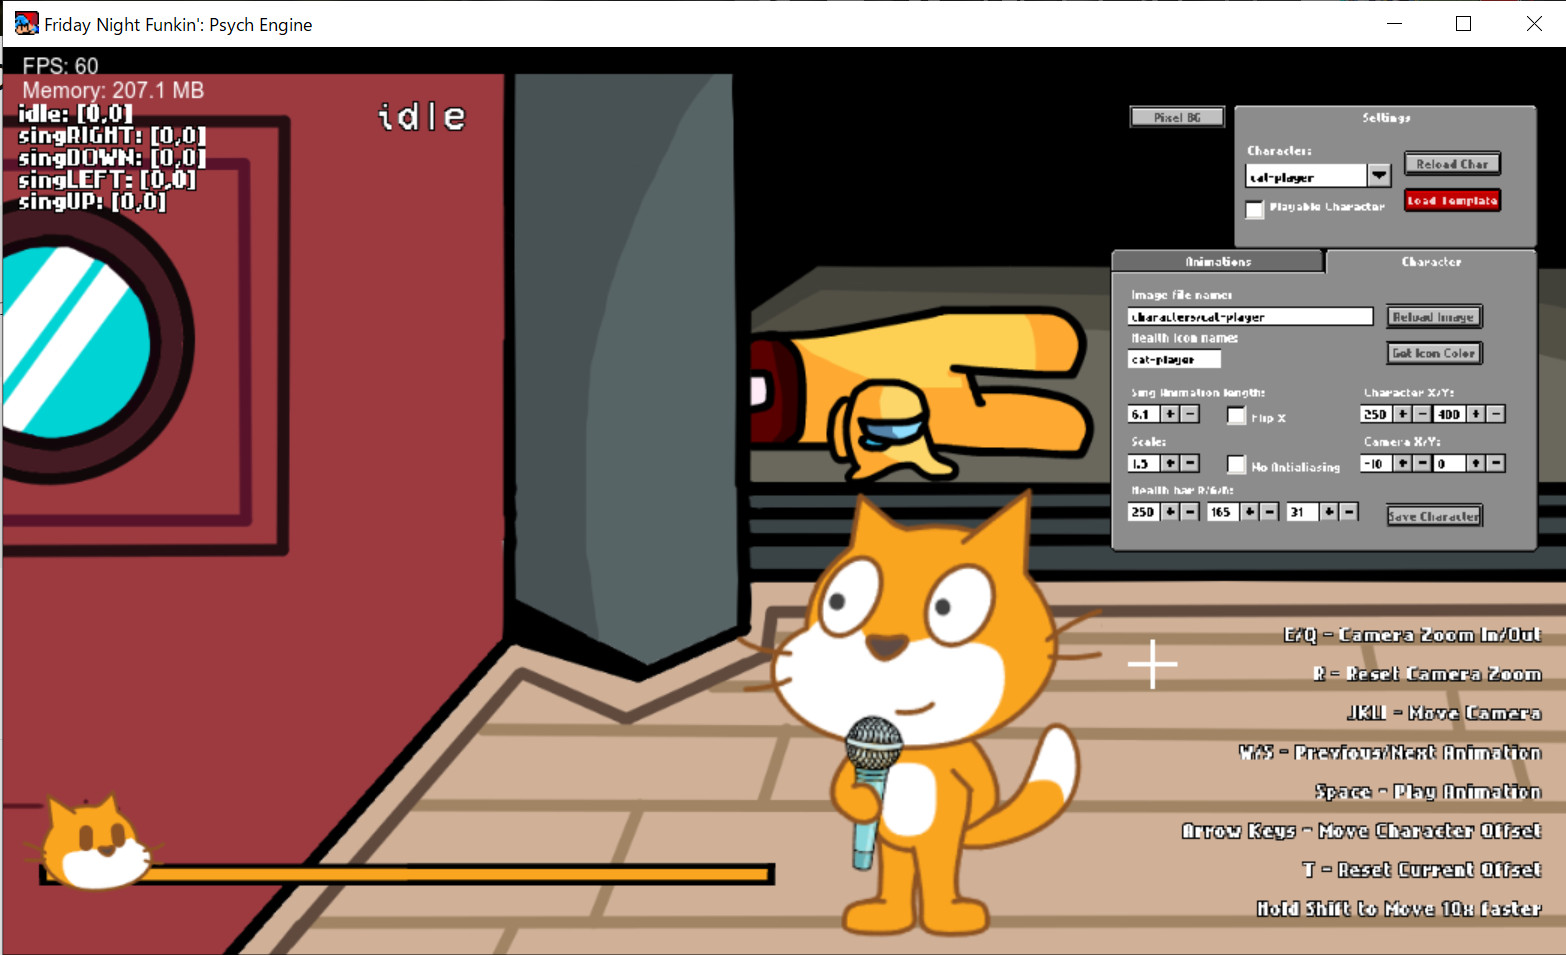
Task: Switch to the Animations tab
Action: (1218, 261)
